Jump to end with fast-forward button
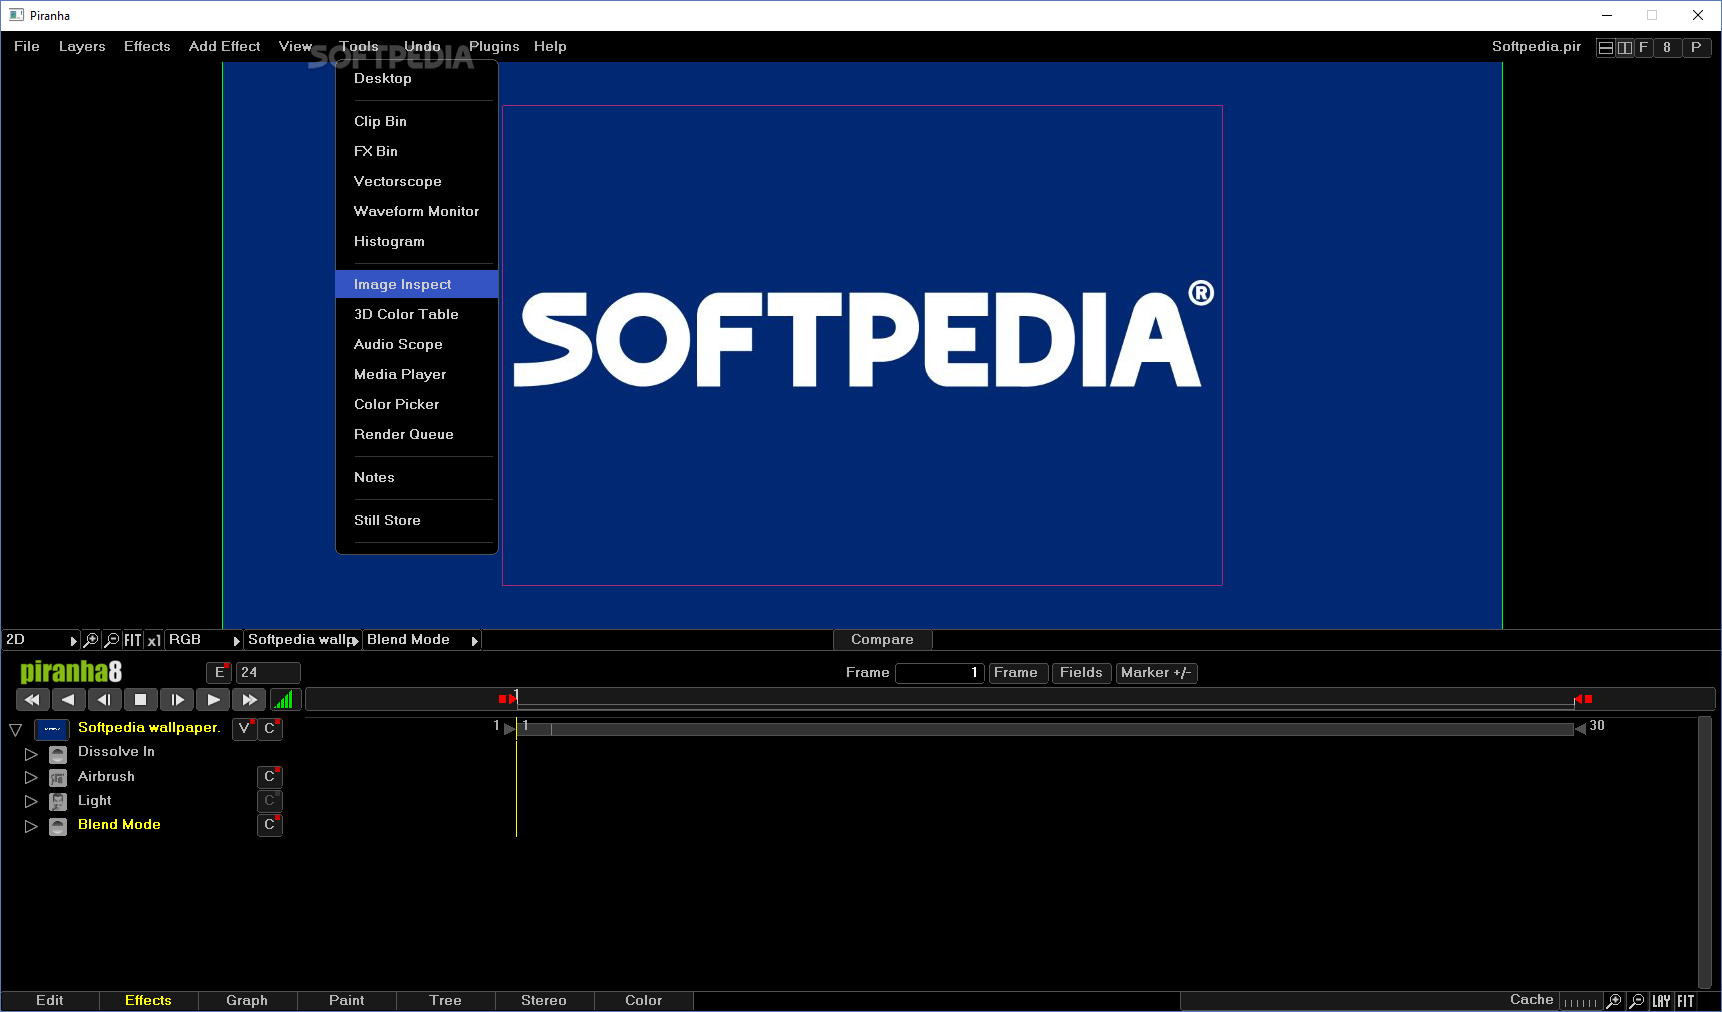This screenshot has width=1722, height=1012. (249, 700)
